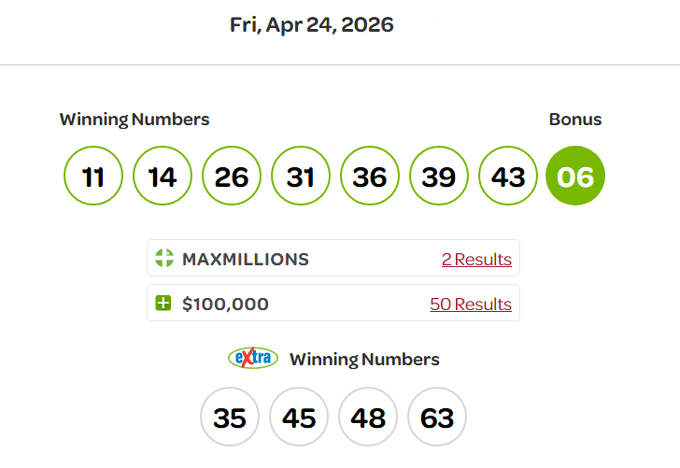Image resolution: width=680 pixels, height=468 pixels.
Task: Click Extra number ball 35
Action: [x=230, y=417]
